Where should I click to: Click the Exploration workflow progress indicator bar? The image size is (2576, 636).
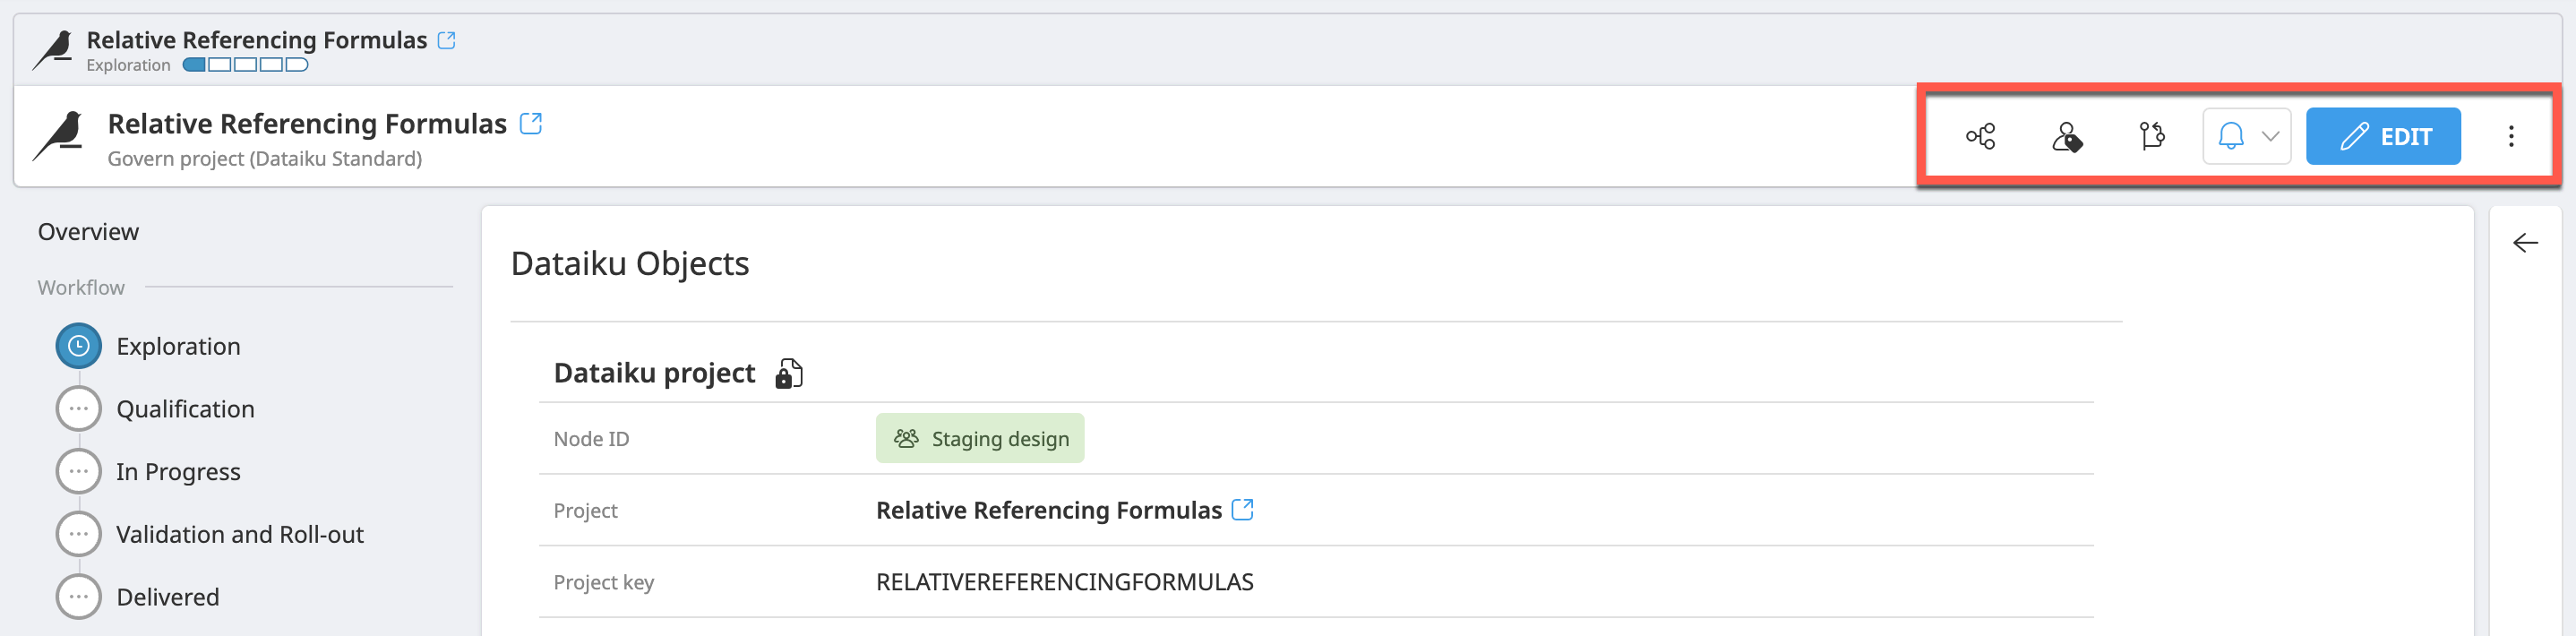pyautogui.click(x=245, y=65)
